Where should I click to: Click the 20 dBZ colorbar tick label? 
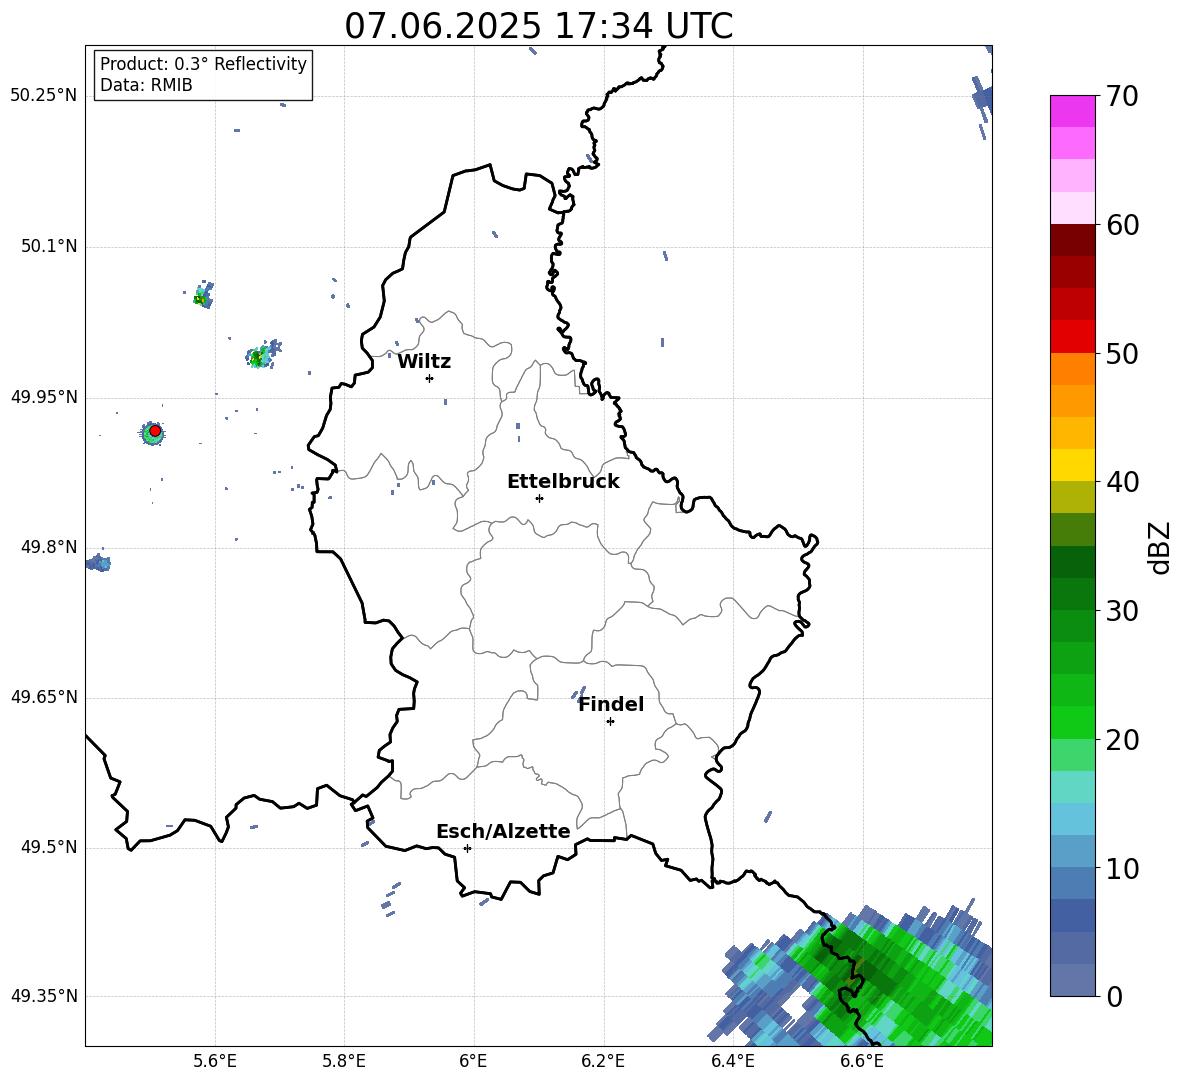1122,740
